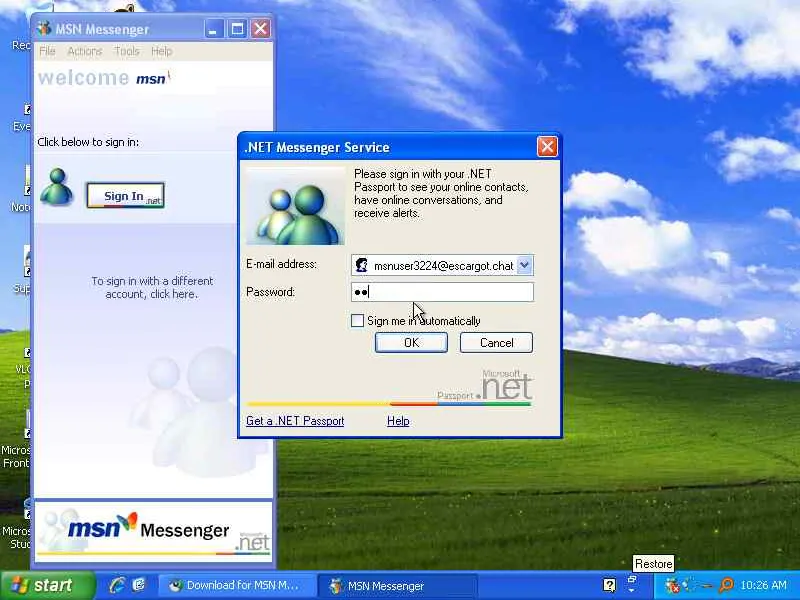Image resolution: width=800 pixels, height=600 pixels.
Task: Click the orange magnifier tray icon
Action: (x=726, y=585)
